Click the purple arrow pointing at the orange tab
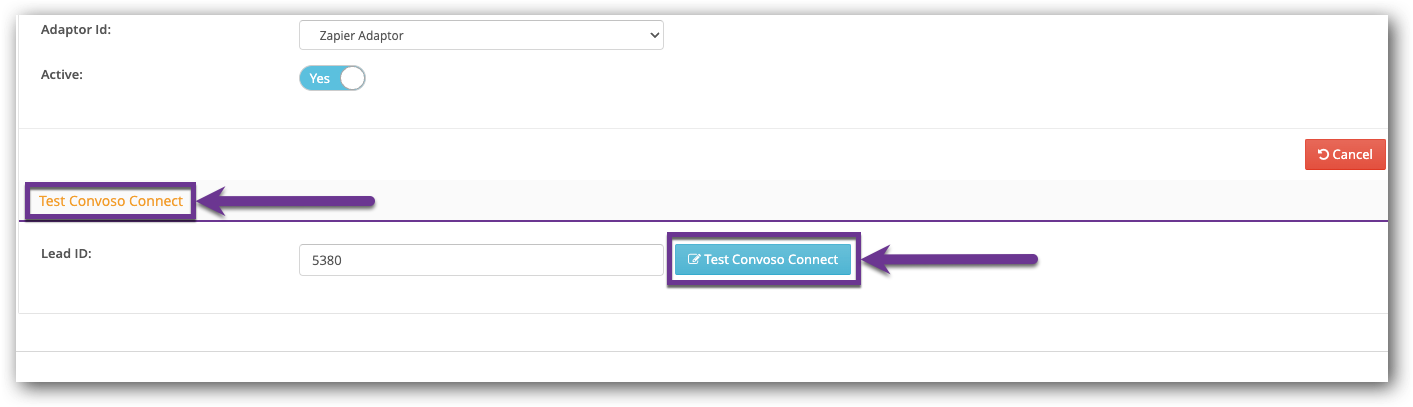Screen dimensions: 1413x407 click(286, 202)
